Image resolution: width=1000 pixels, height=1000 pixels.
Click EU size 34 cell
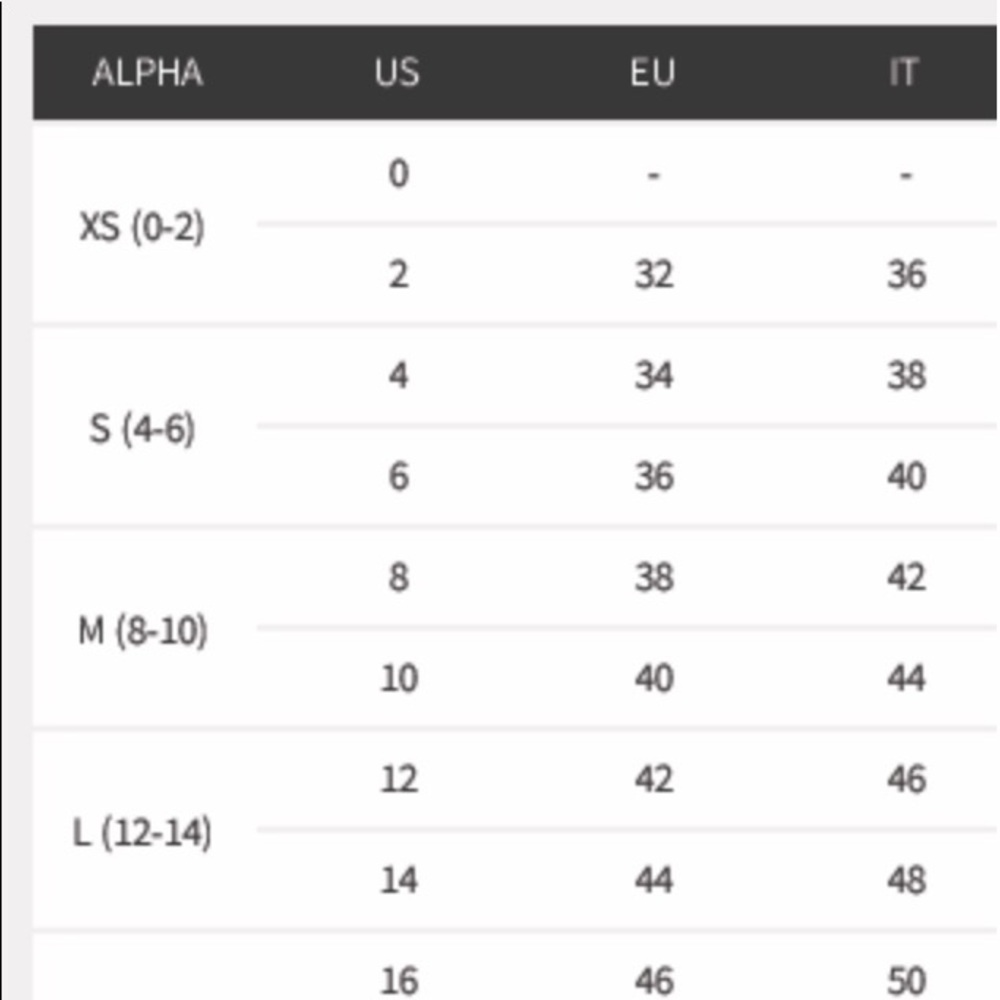[653, 376]
